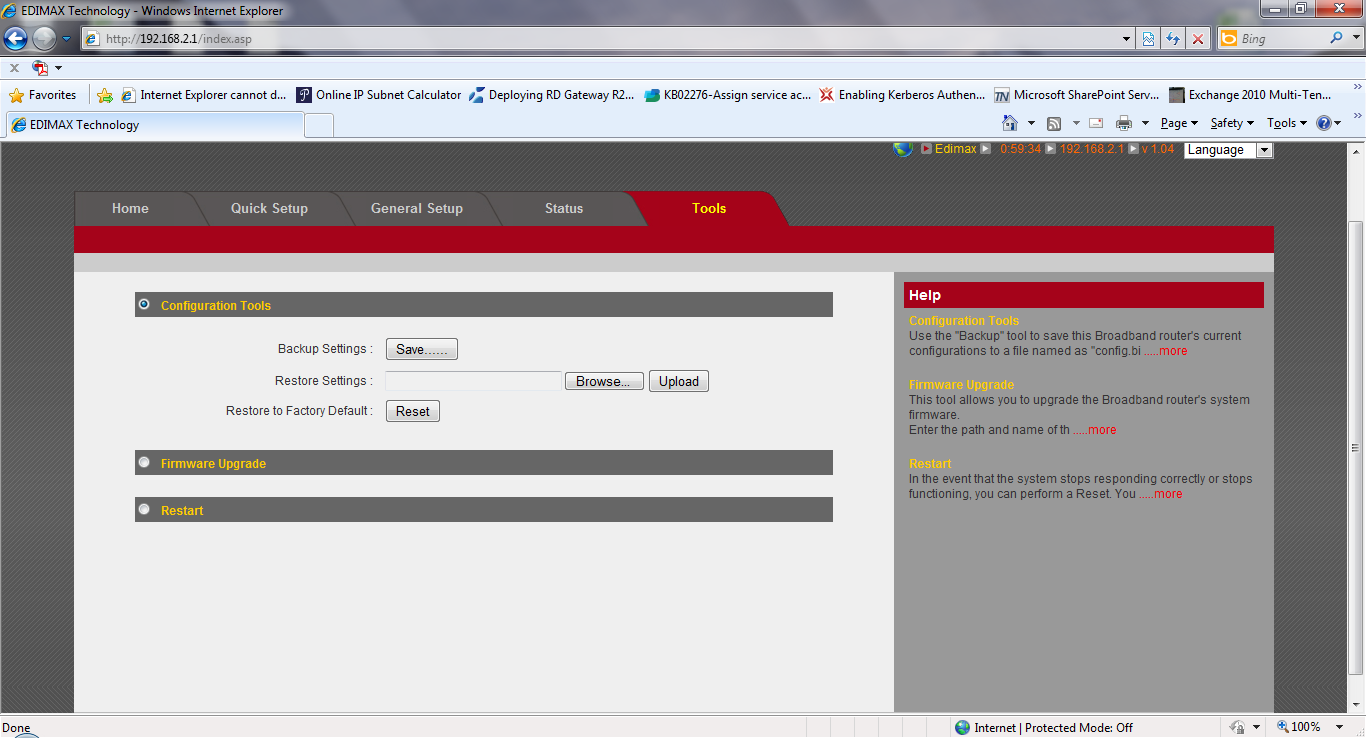Click the Read Mail envelope icon
The width and height of the screenshot is (1366, 738).
click(x=1096, y=123)
